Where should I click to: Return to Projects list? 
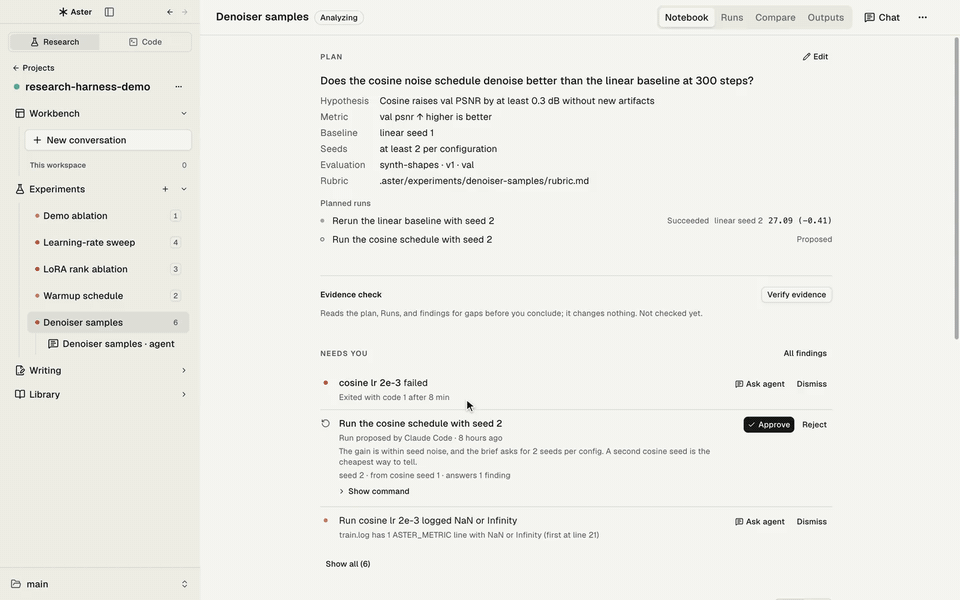click(x=34, y=68)
